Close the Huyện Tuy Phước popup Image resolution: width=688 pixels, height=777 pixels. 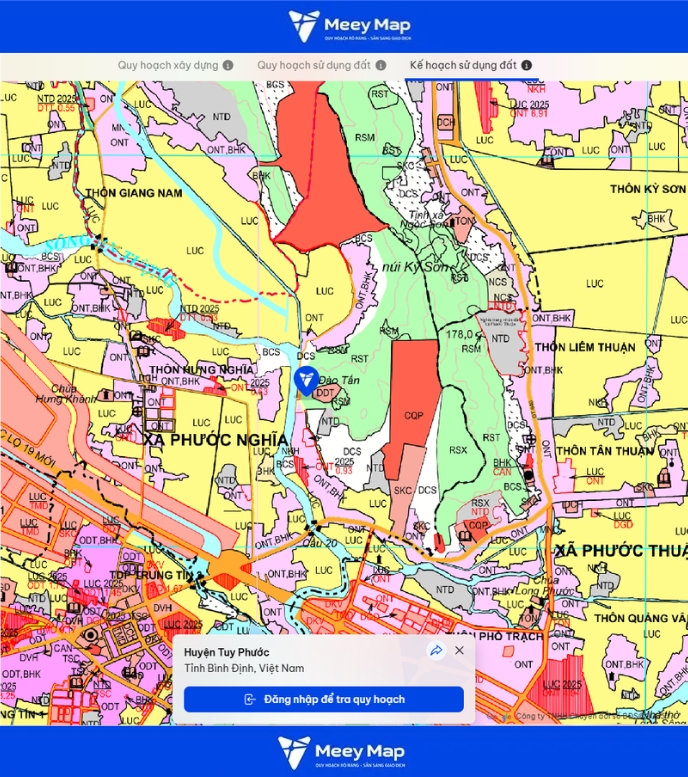tap(459, 650)
